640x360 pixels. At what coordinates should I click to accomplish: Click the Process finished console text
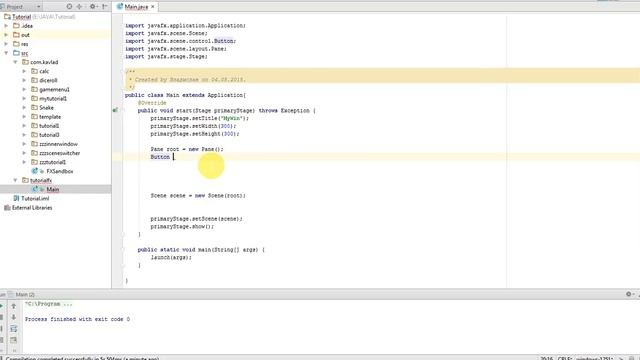pyautogui.click(x=77, y=319)
